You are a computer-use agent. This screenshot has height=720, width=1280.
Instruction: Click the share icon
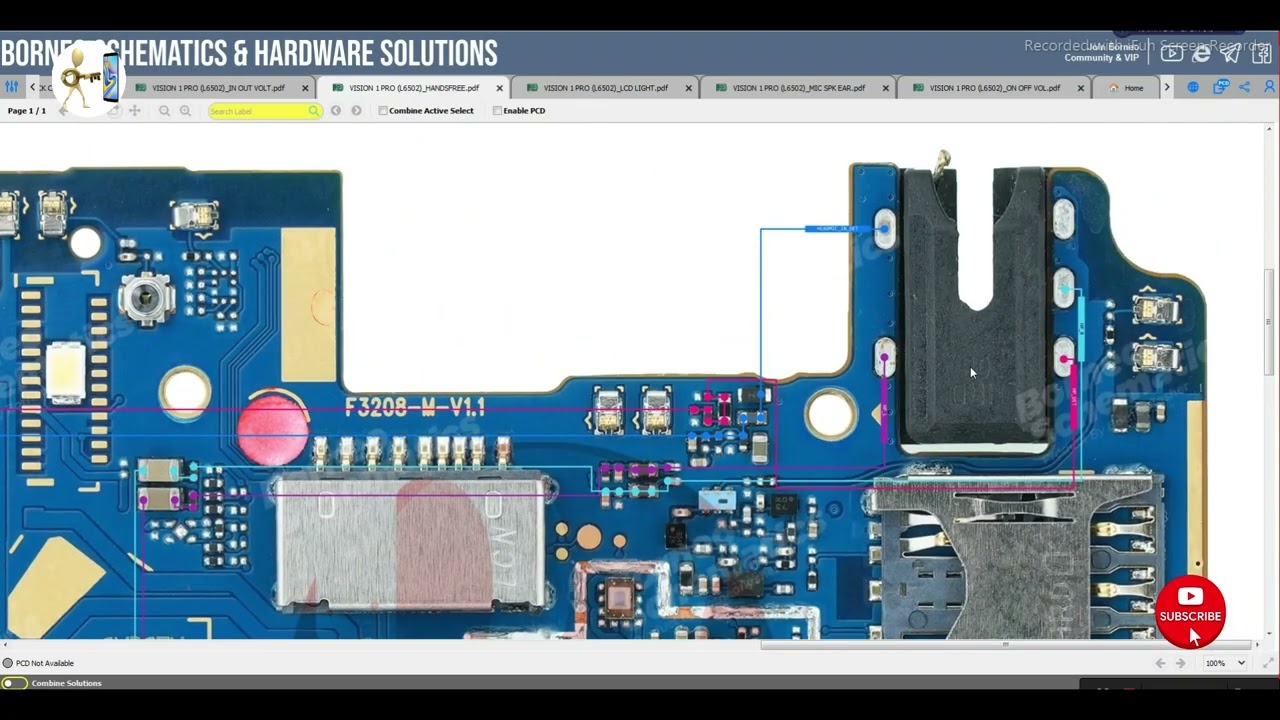pos(1245,88)
